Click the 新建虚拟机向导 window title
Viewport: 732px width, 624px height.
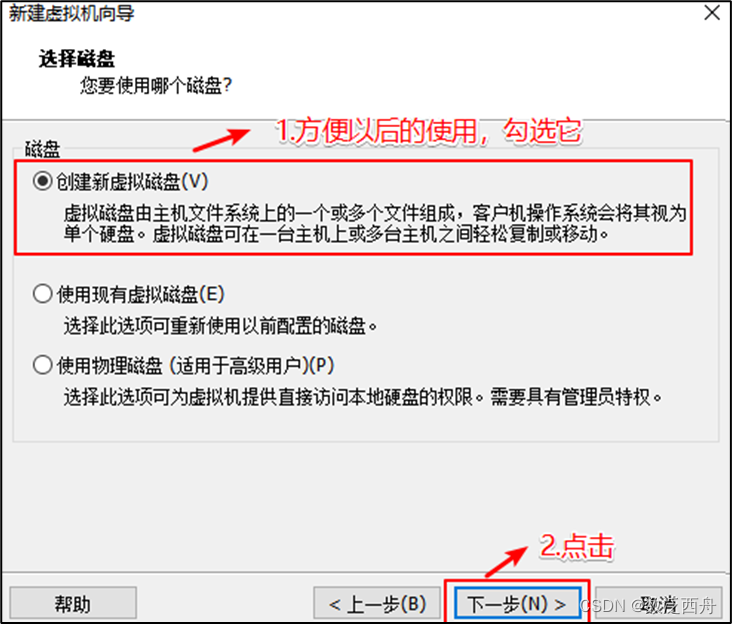[x=72, y=13]
